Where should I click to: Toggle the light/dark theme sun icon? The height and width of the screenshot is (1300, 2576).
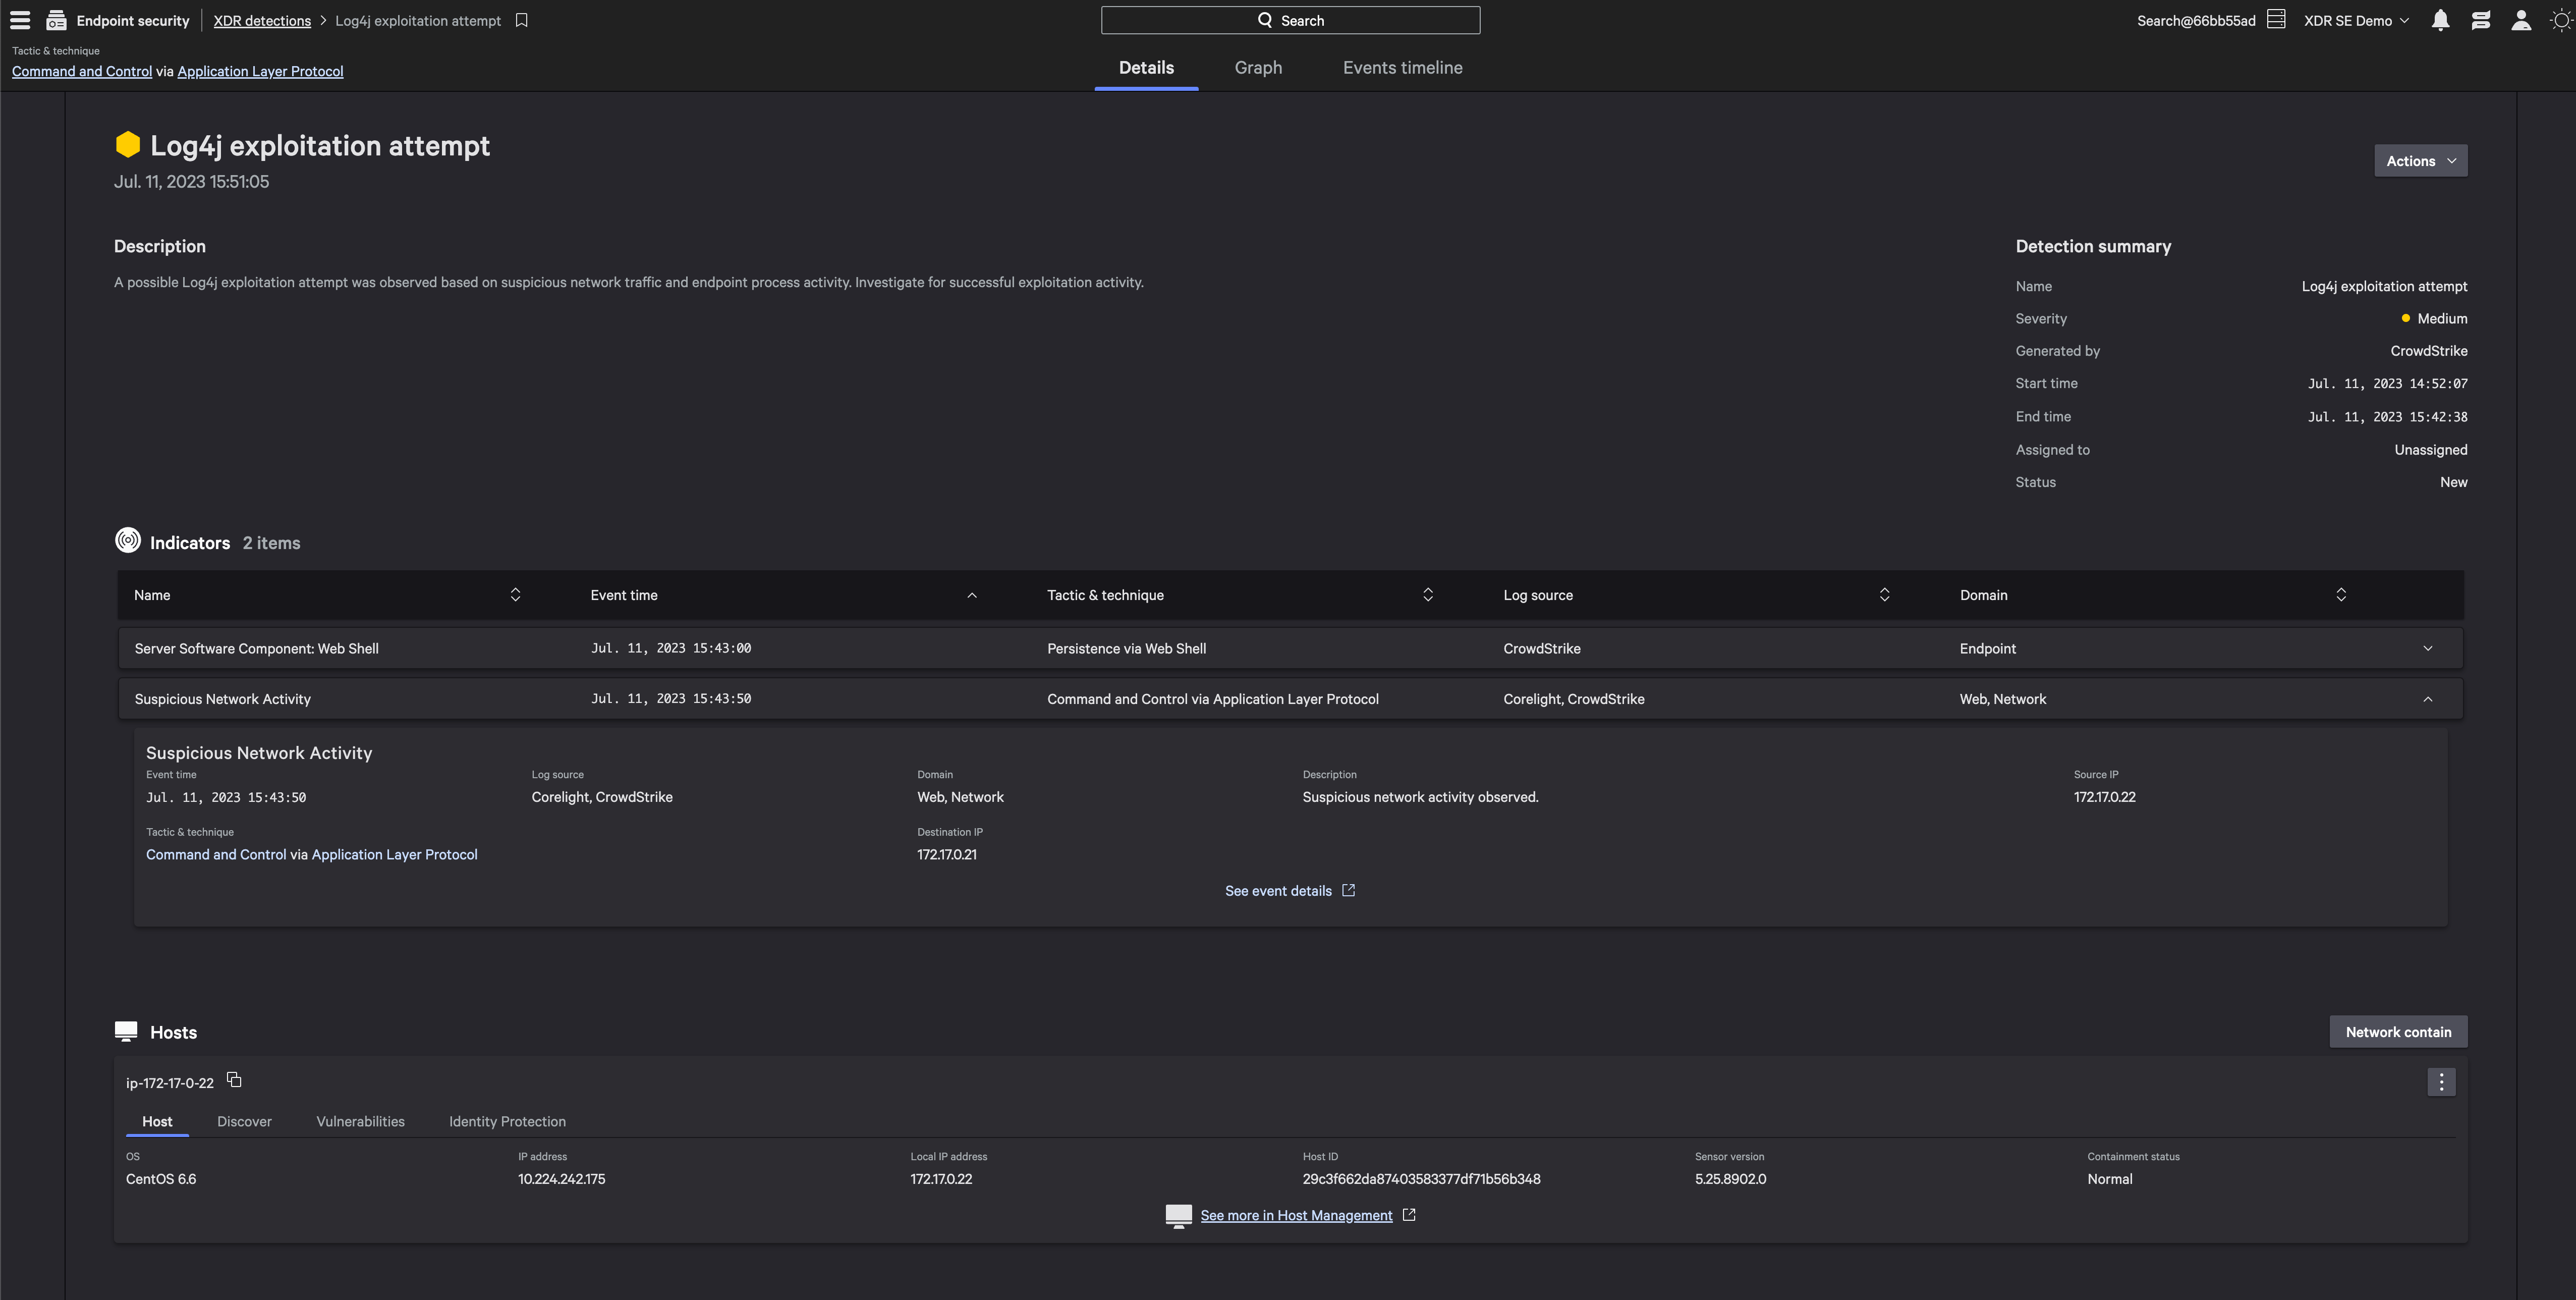(x=2560, y=20)
